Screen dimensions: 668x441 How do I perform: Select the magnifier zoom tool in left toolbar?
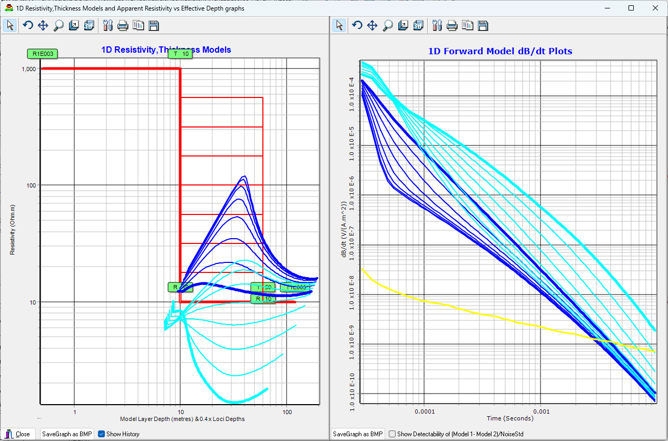tap(58, 26)
